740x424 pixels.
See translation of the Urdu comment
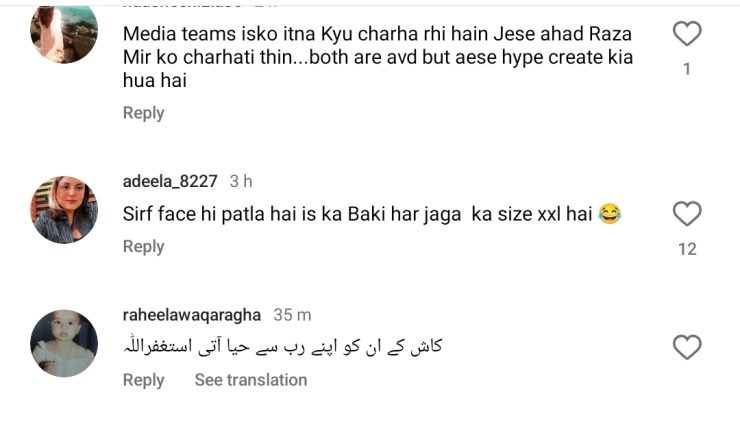[250, 380]
